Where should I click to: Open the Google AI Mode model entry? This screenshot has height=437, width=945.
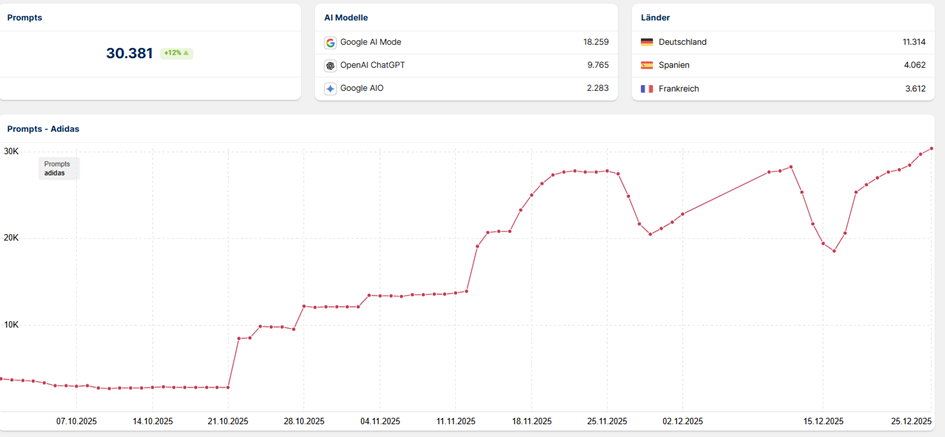click(370, 43)
